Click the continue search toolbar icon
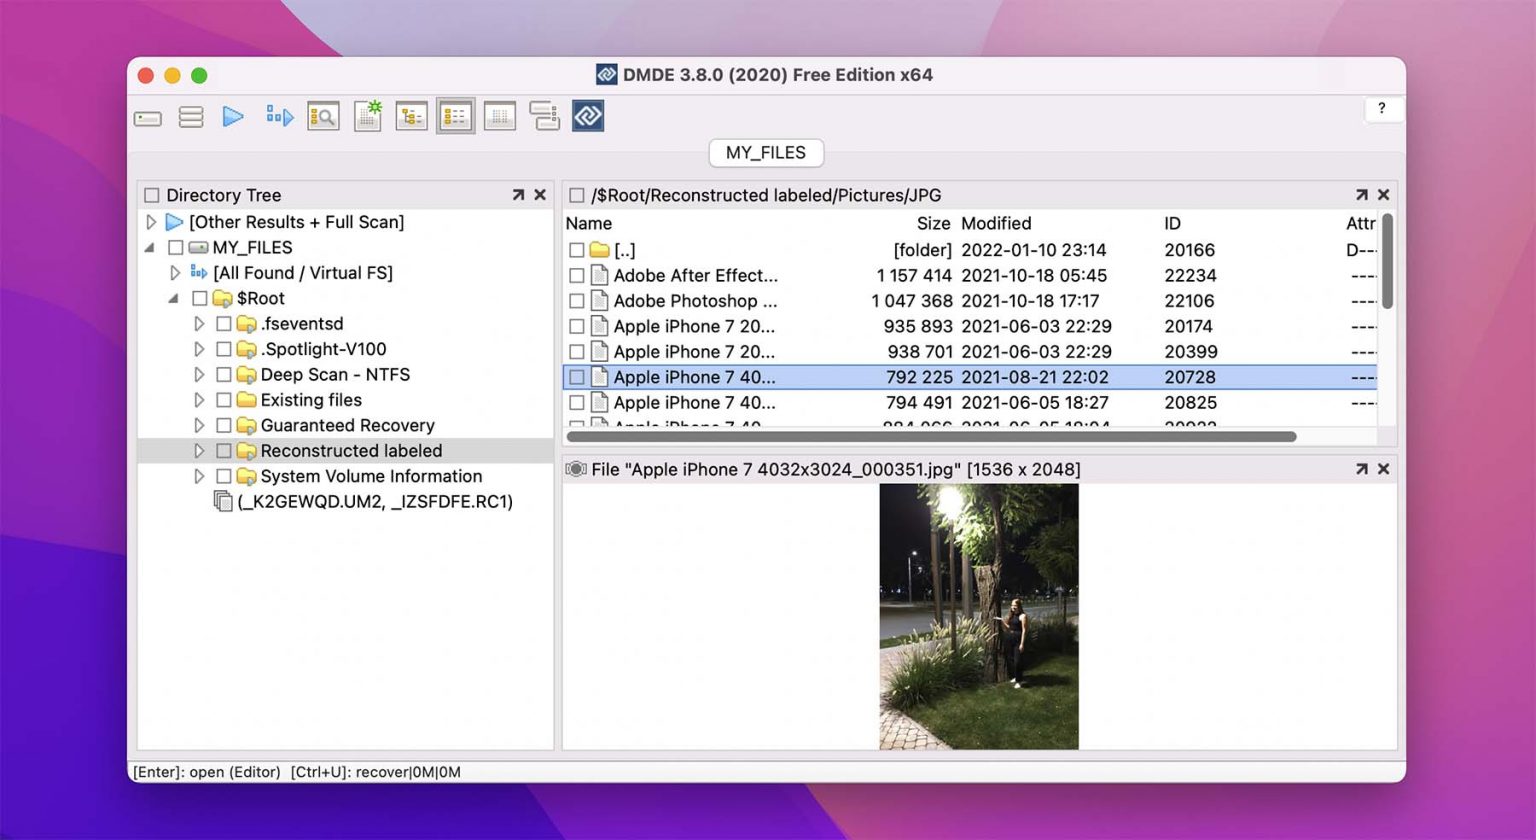Viewport: 1536px width, 840px height. click(x=278, y=116)
